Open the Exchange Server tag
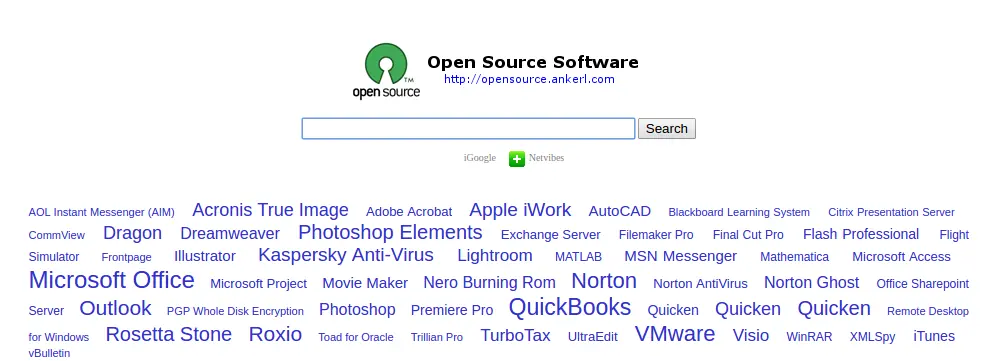Viewport: 993px width, 361px height. point(550,235)
